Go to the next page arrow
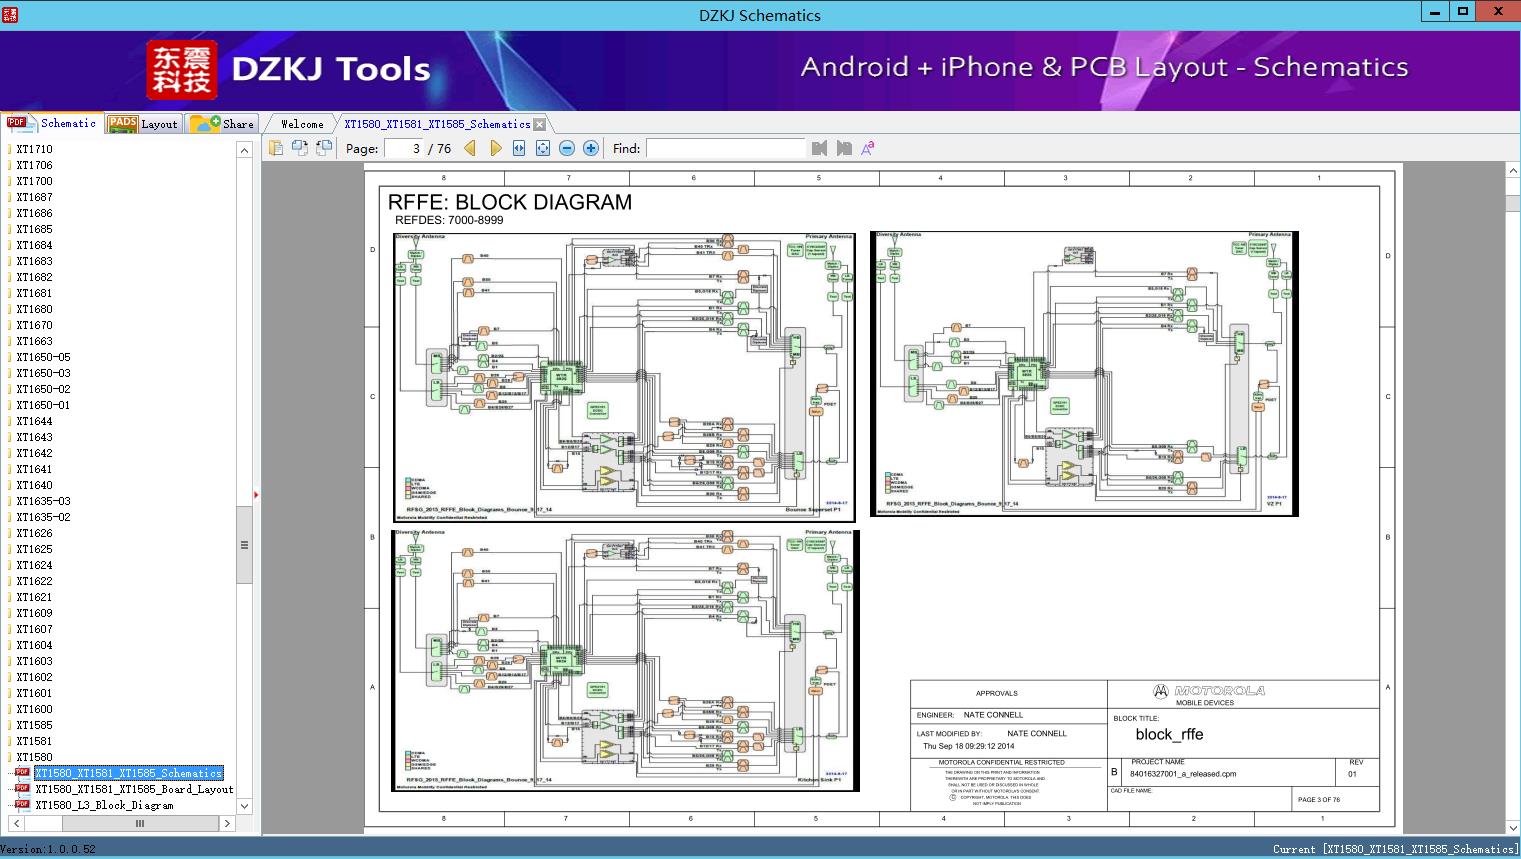This screenshot has height=859, width=1521. click(x=495, y=148)
